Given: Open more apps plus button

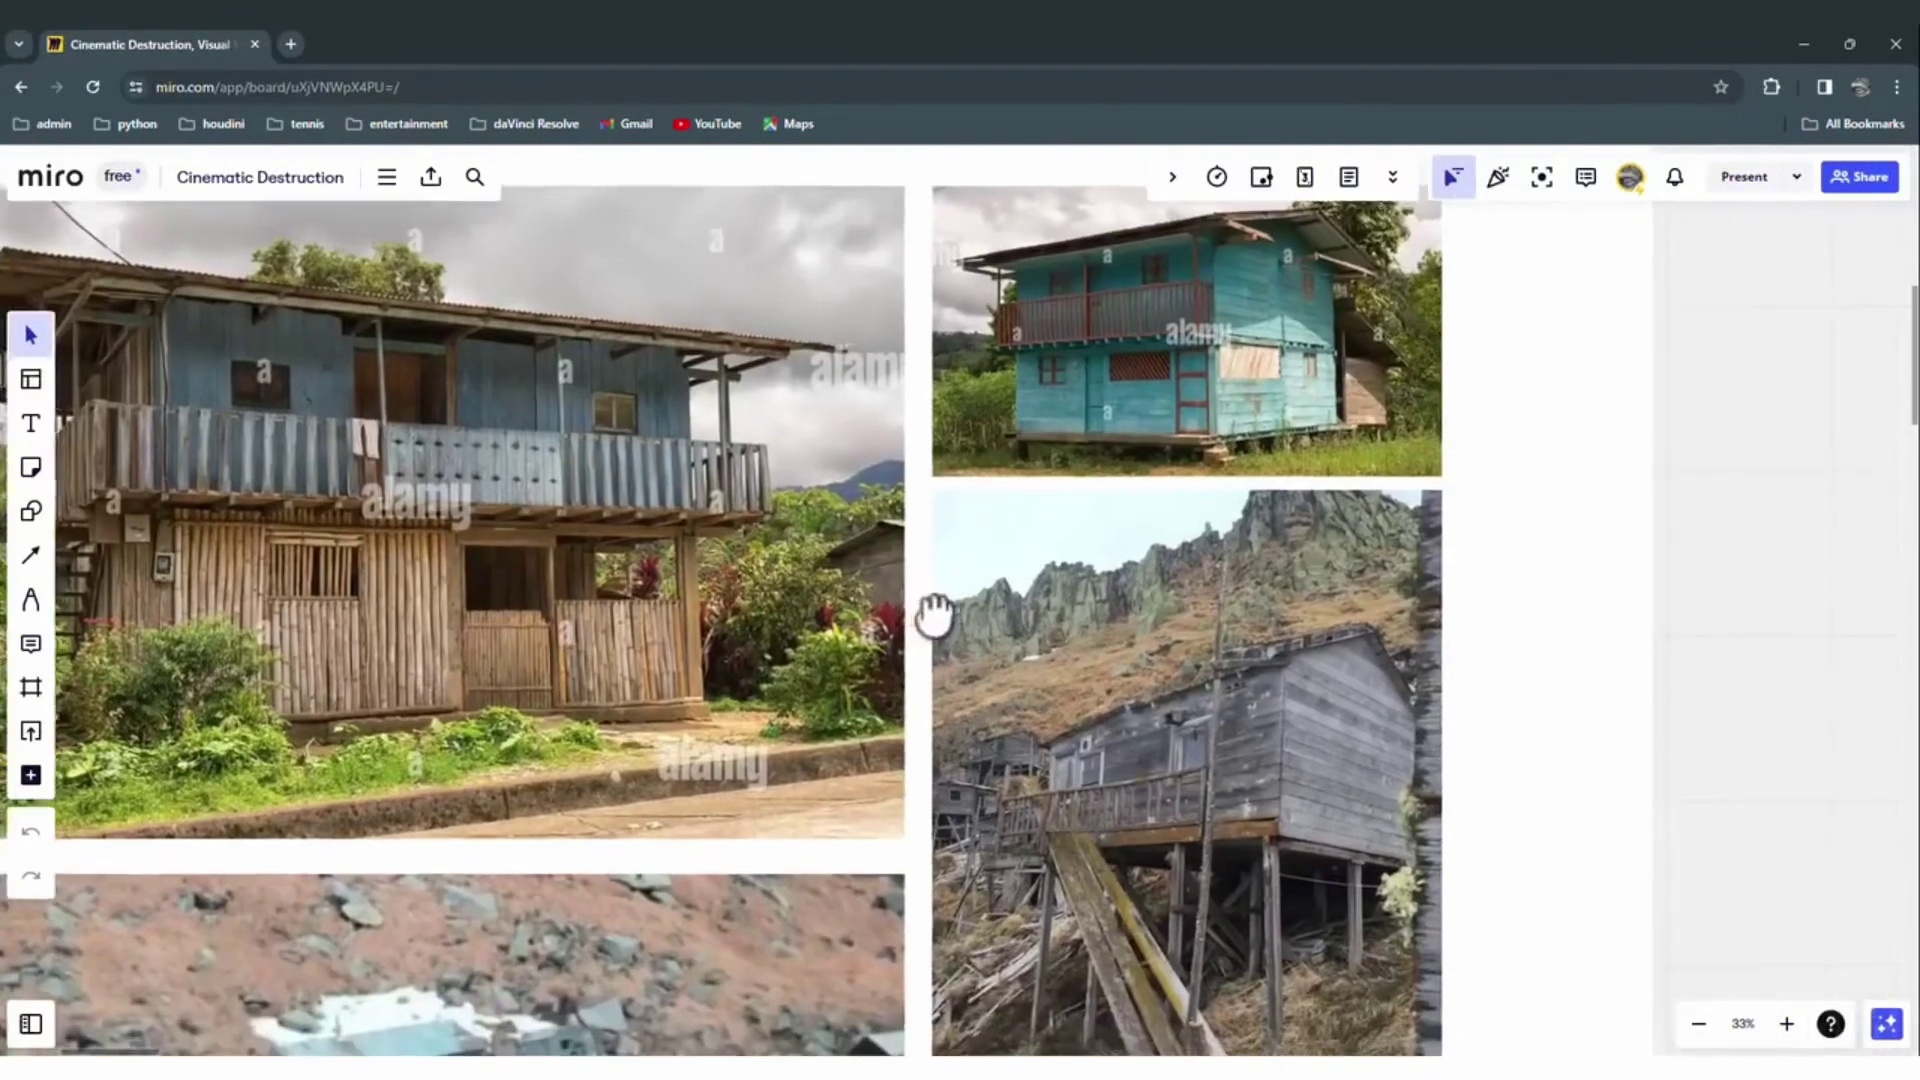Looking at the screenshot, I should 31,775.
